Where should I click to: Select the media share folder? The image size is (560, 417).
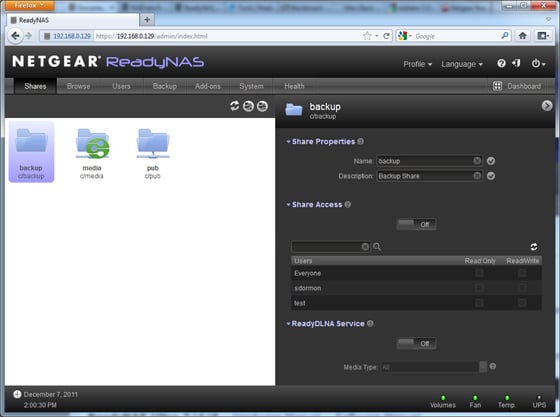[x=92, y=154]
